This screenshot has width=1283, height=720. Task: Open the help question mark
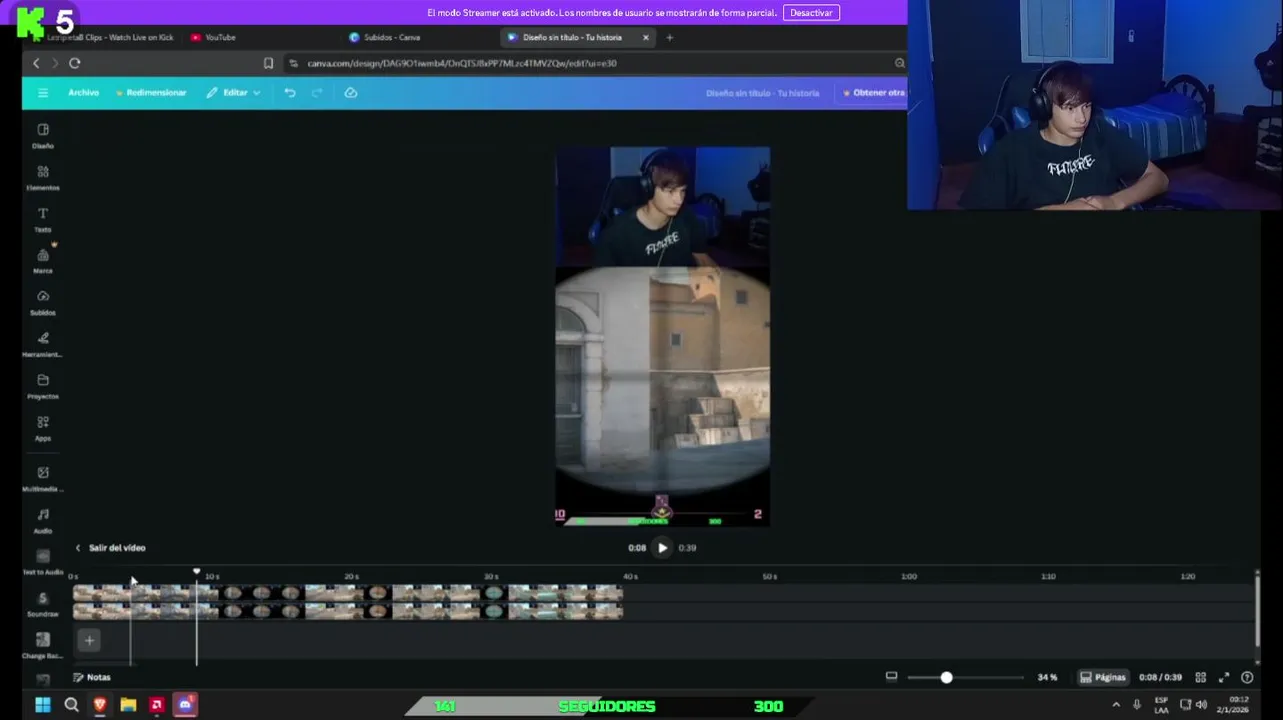[x=1247, y=677]
